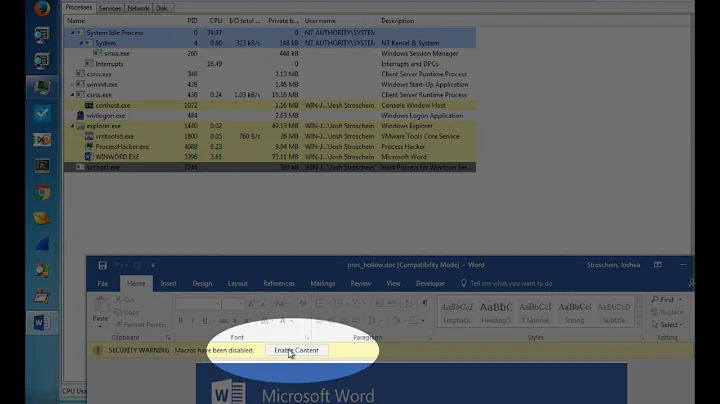Switch to Services tab in Process Hacker

click(x=110, y=8)
